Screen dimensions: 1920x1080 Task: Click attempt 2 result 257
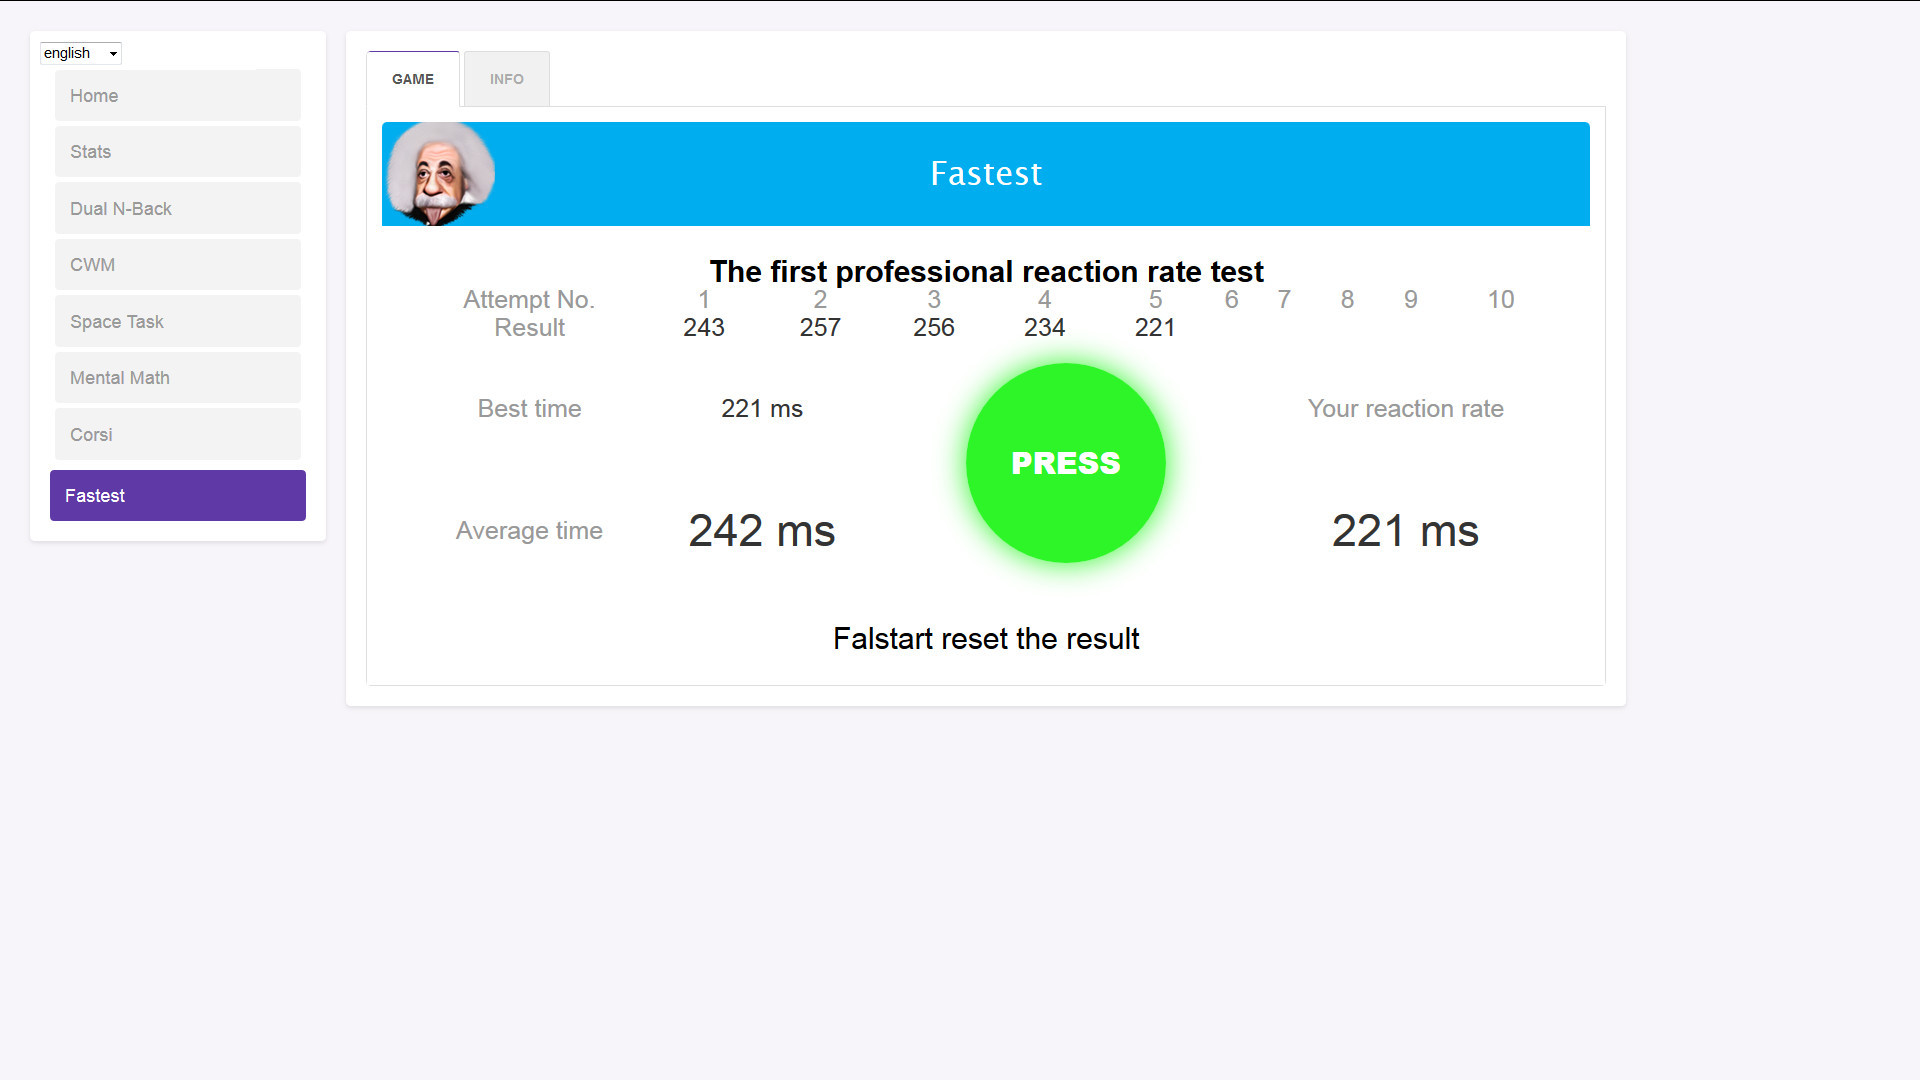pos(820,328)
